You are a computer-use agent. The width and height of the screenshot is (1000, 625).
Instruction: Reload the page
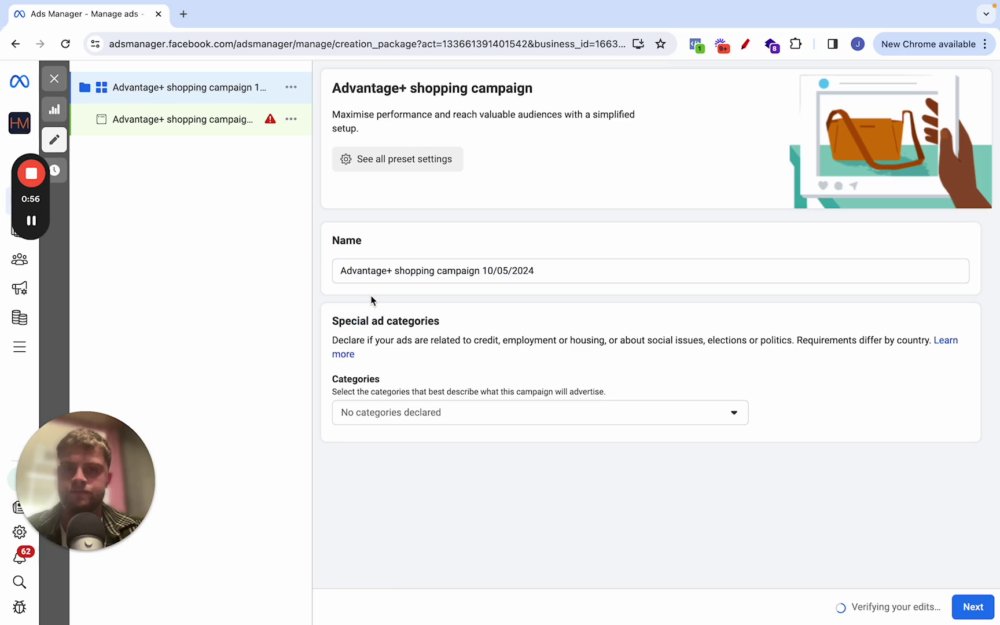(x=65, y=44)
